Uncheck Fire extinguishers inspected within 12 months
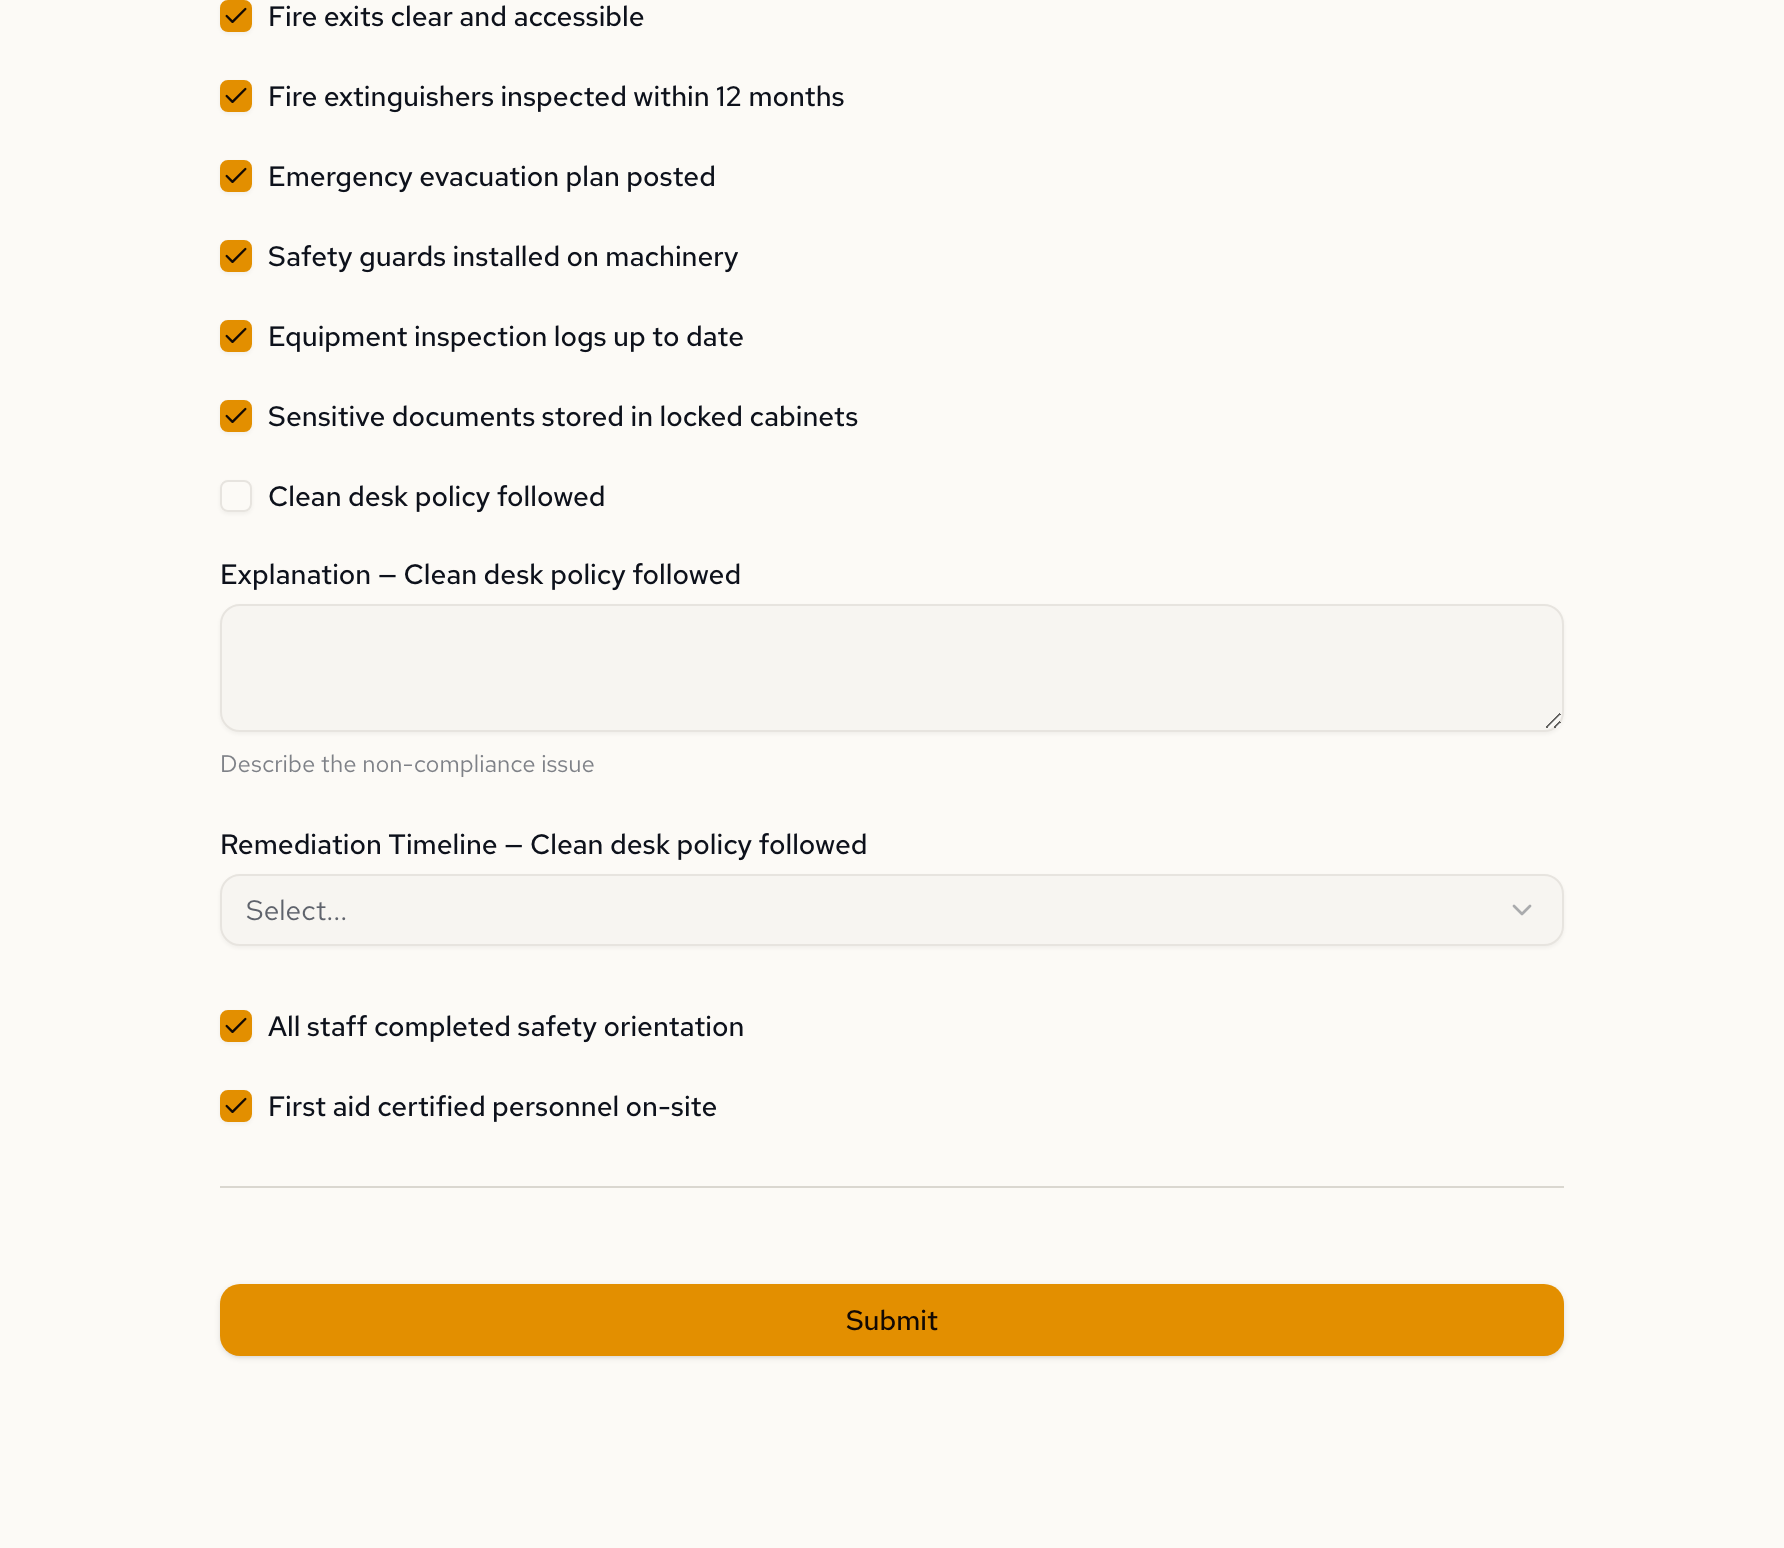 pyautogui.click(x=236, y=97)
